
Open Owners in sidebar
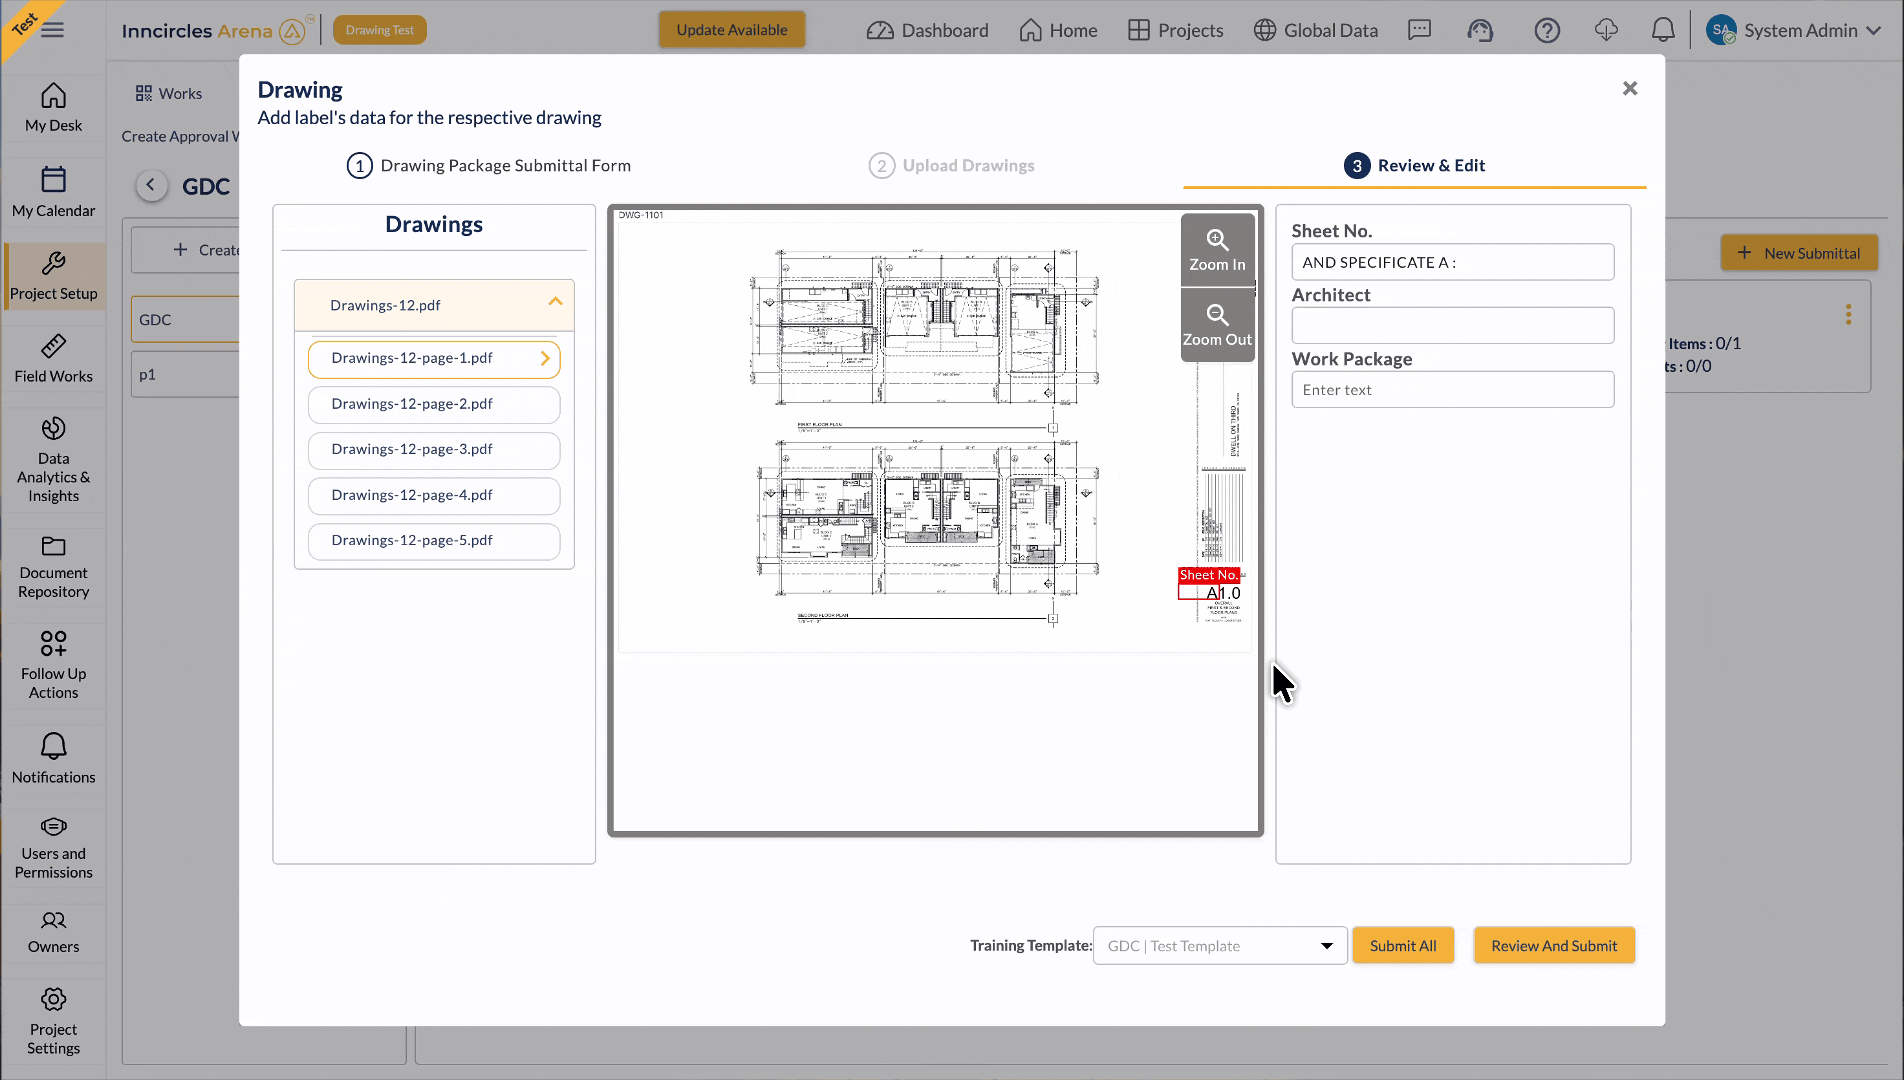click(54, 932)
